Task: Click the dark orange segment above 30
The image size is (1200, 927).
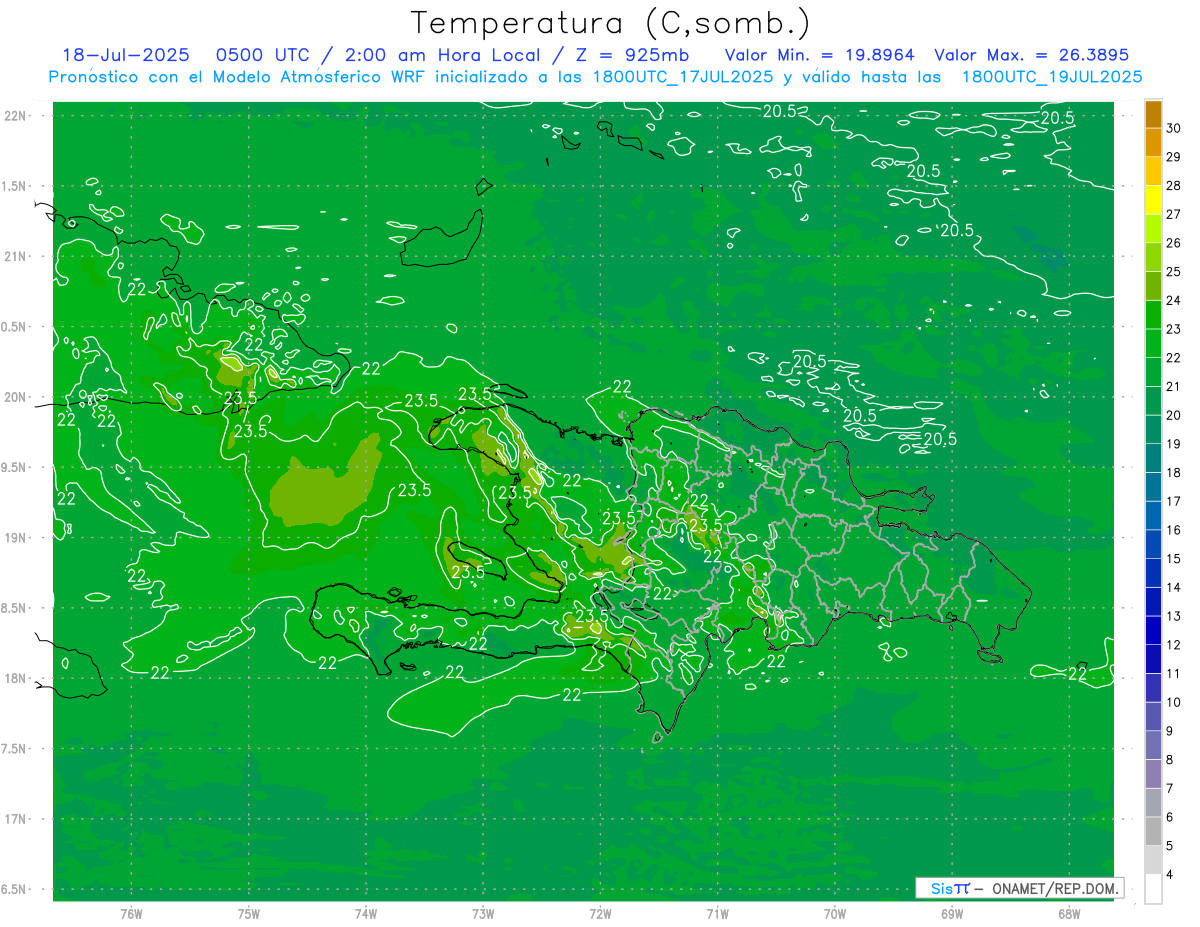Action: point(1153,113)
